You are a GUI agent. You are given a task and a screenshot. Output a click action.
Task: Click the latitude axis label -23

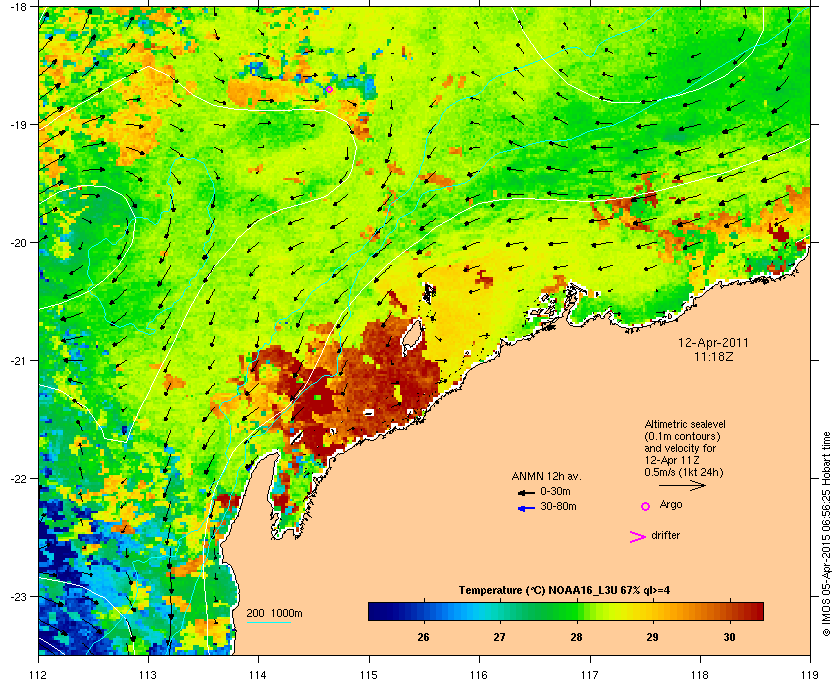pyautogui.click(x=18, y=596)
